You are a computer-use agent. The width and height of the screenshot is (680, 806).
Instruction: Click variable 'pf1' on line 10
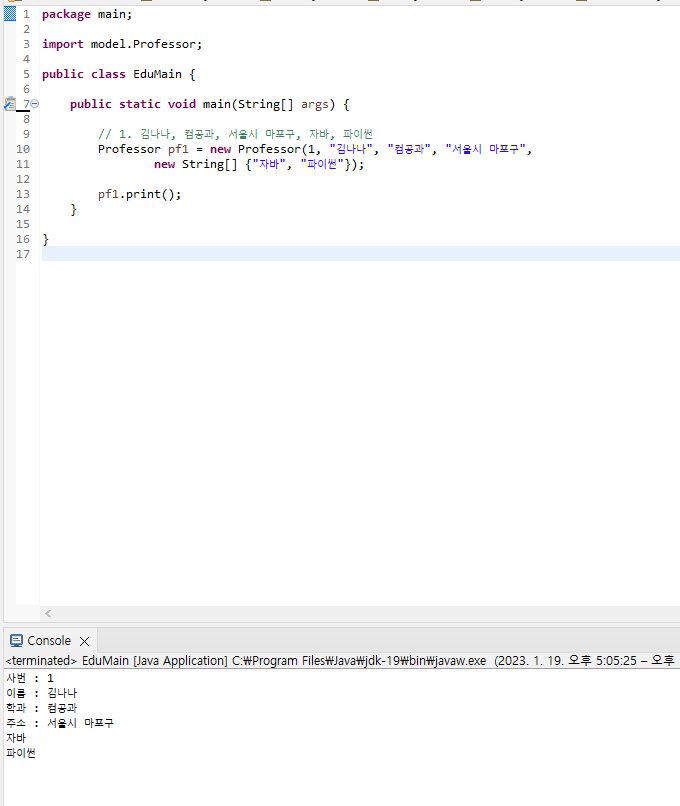pyautogui.click(x=178, y=149)
